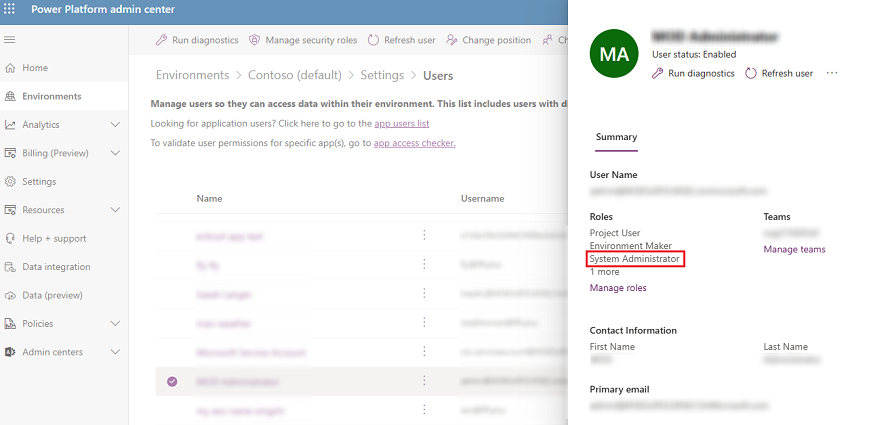Screen dimensions: 888x425
Task: Click Refresh user in the user panel
Action: [779, 73]
